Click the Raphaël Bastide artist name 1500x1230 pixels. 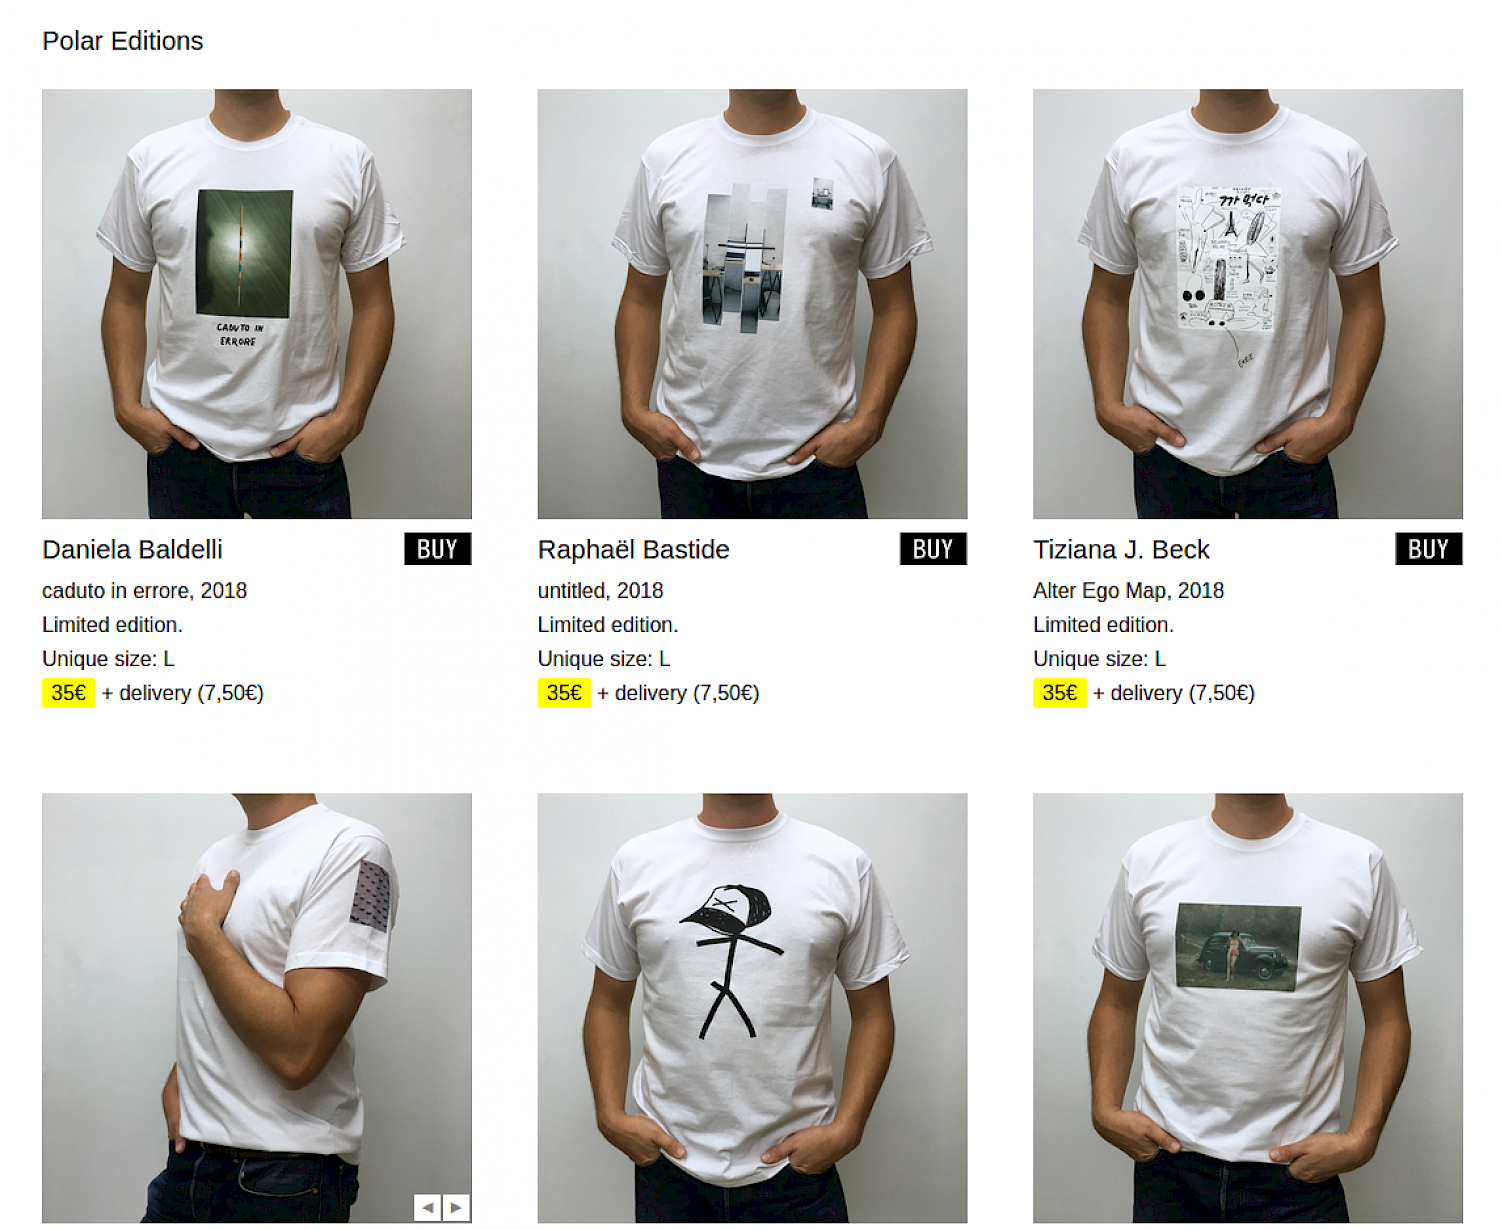[634, 550]
